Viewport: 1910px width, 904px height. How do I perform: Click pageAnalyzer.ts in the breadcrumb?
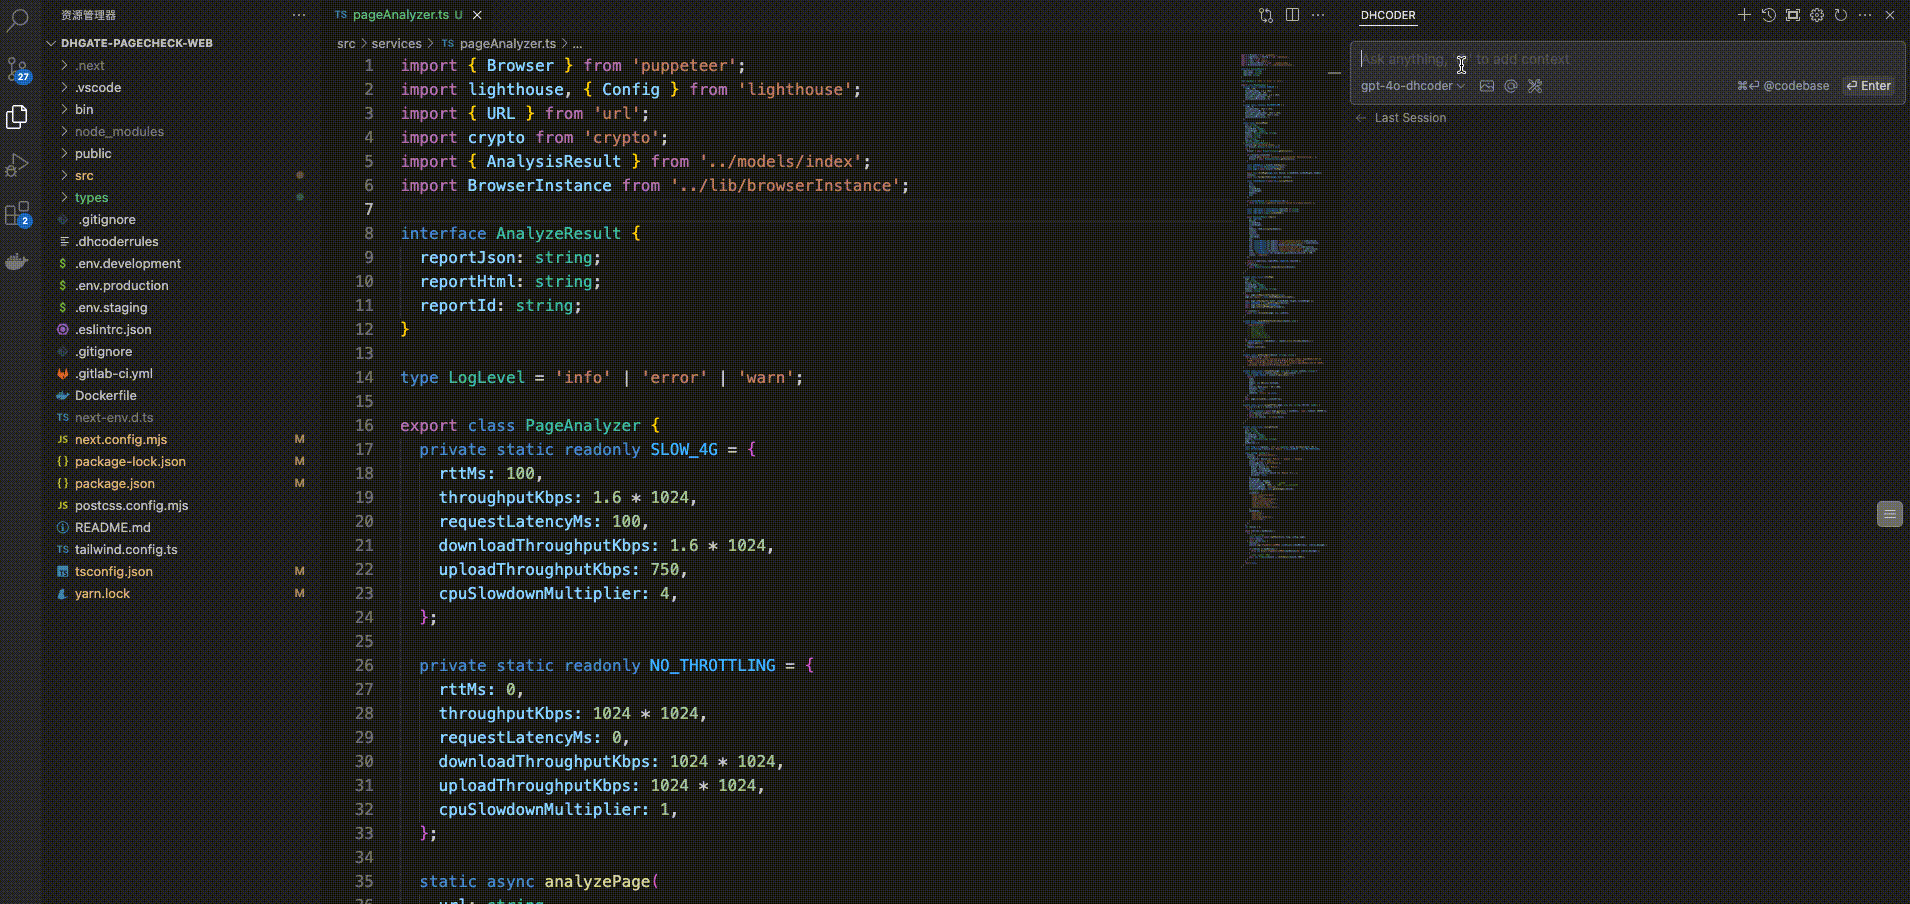coord(507,43)
